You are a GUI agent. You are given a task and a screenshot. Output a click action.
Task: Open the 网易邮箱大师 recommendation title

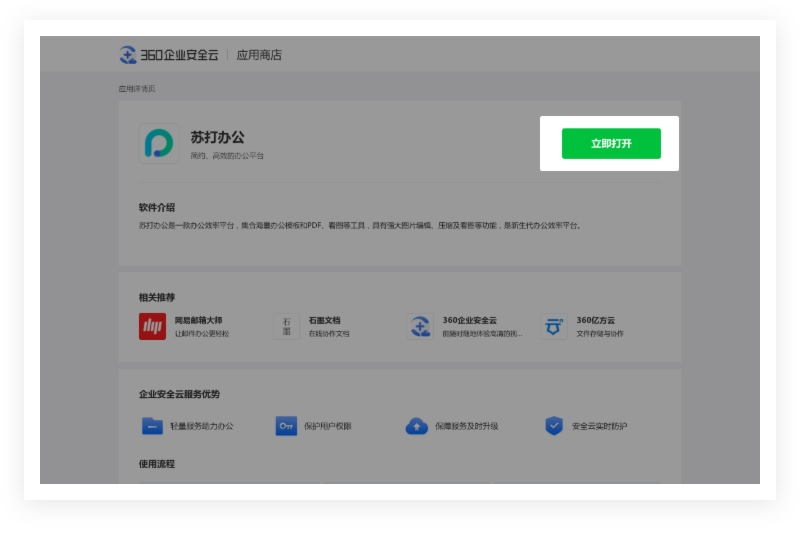tap(198, 320)
